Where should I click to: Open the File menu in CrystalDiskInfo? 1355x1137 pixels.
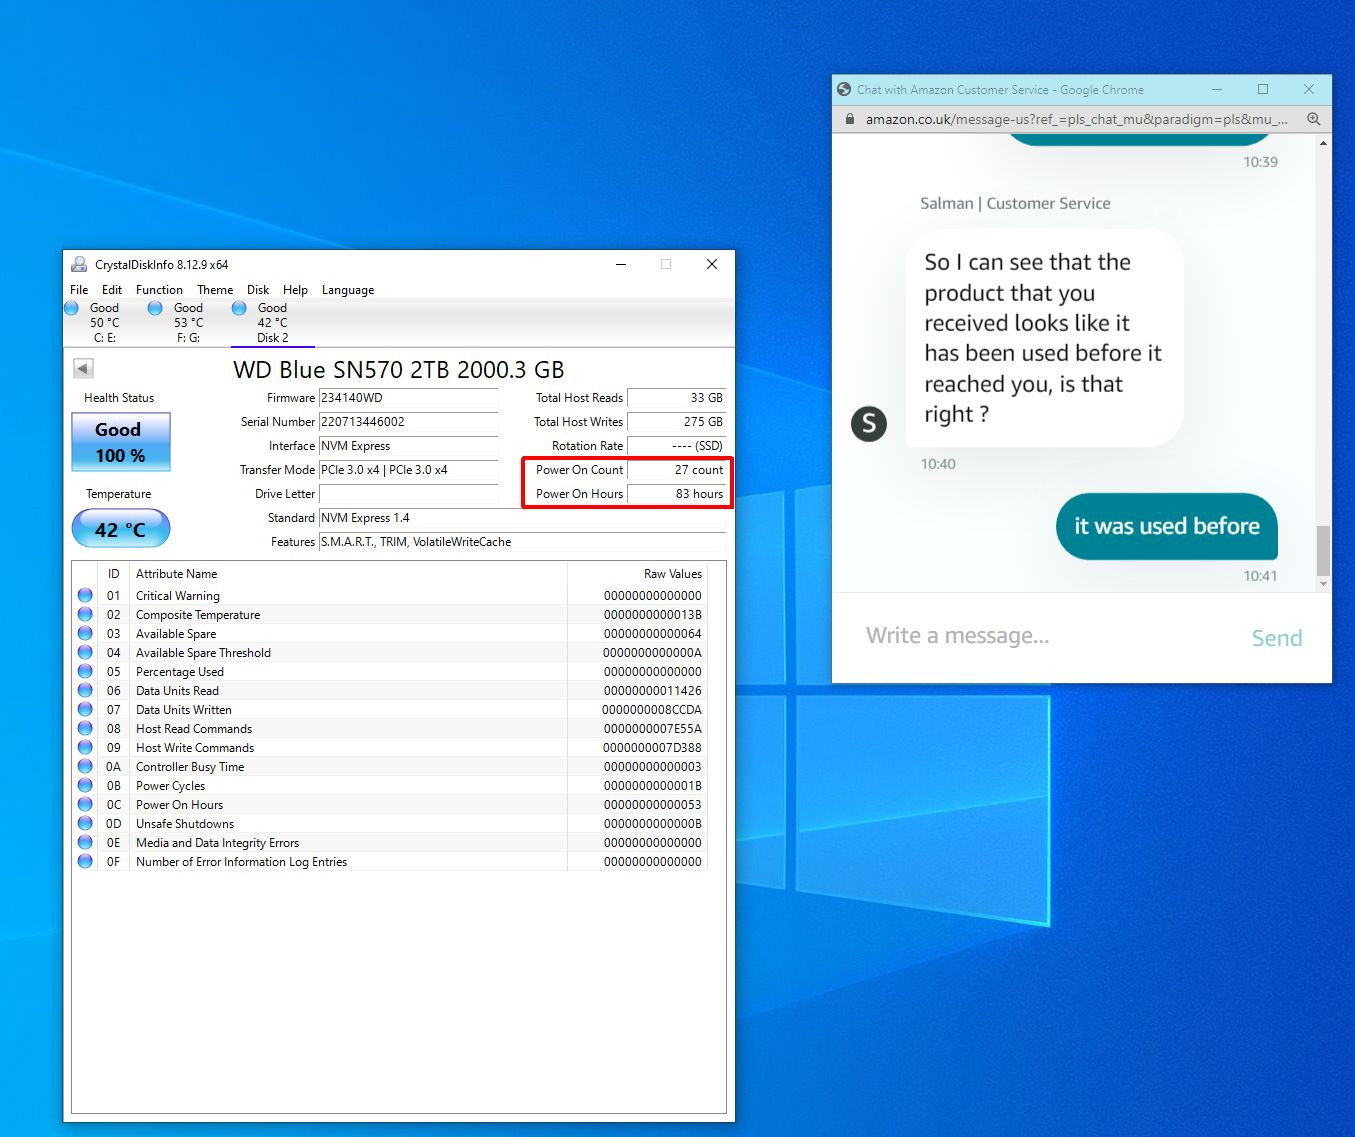(79, 290)
